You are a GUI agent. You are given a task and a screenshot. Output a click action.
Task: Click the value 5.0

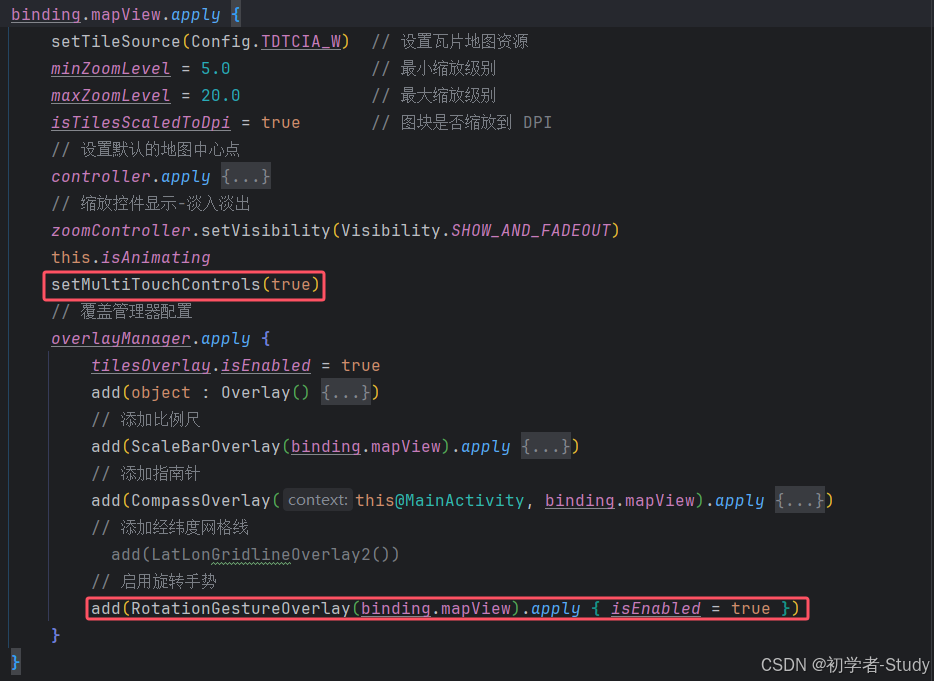coord(216,69)
